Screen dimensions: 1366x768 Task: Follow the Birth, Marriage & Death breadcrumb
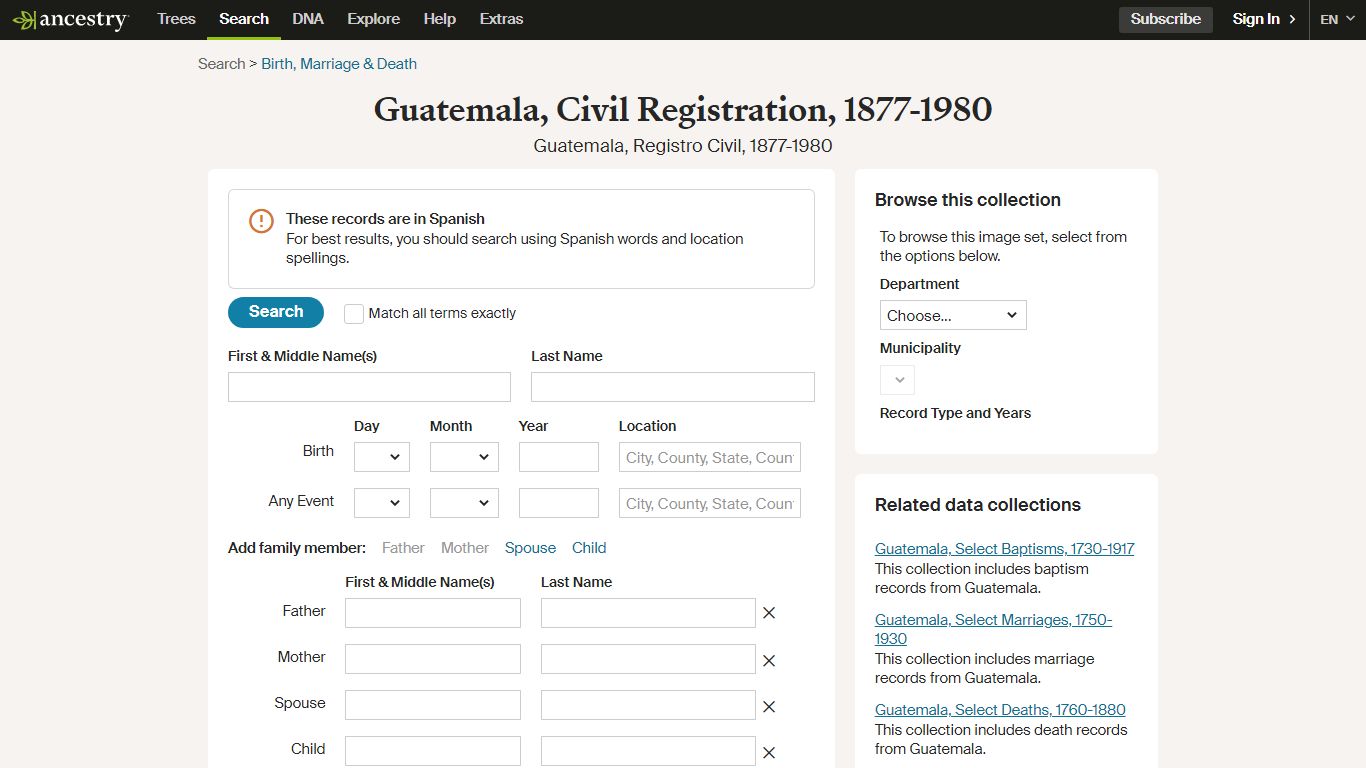click(x=339, y=64)
